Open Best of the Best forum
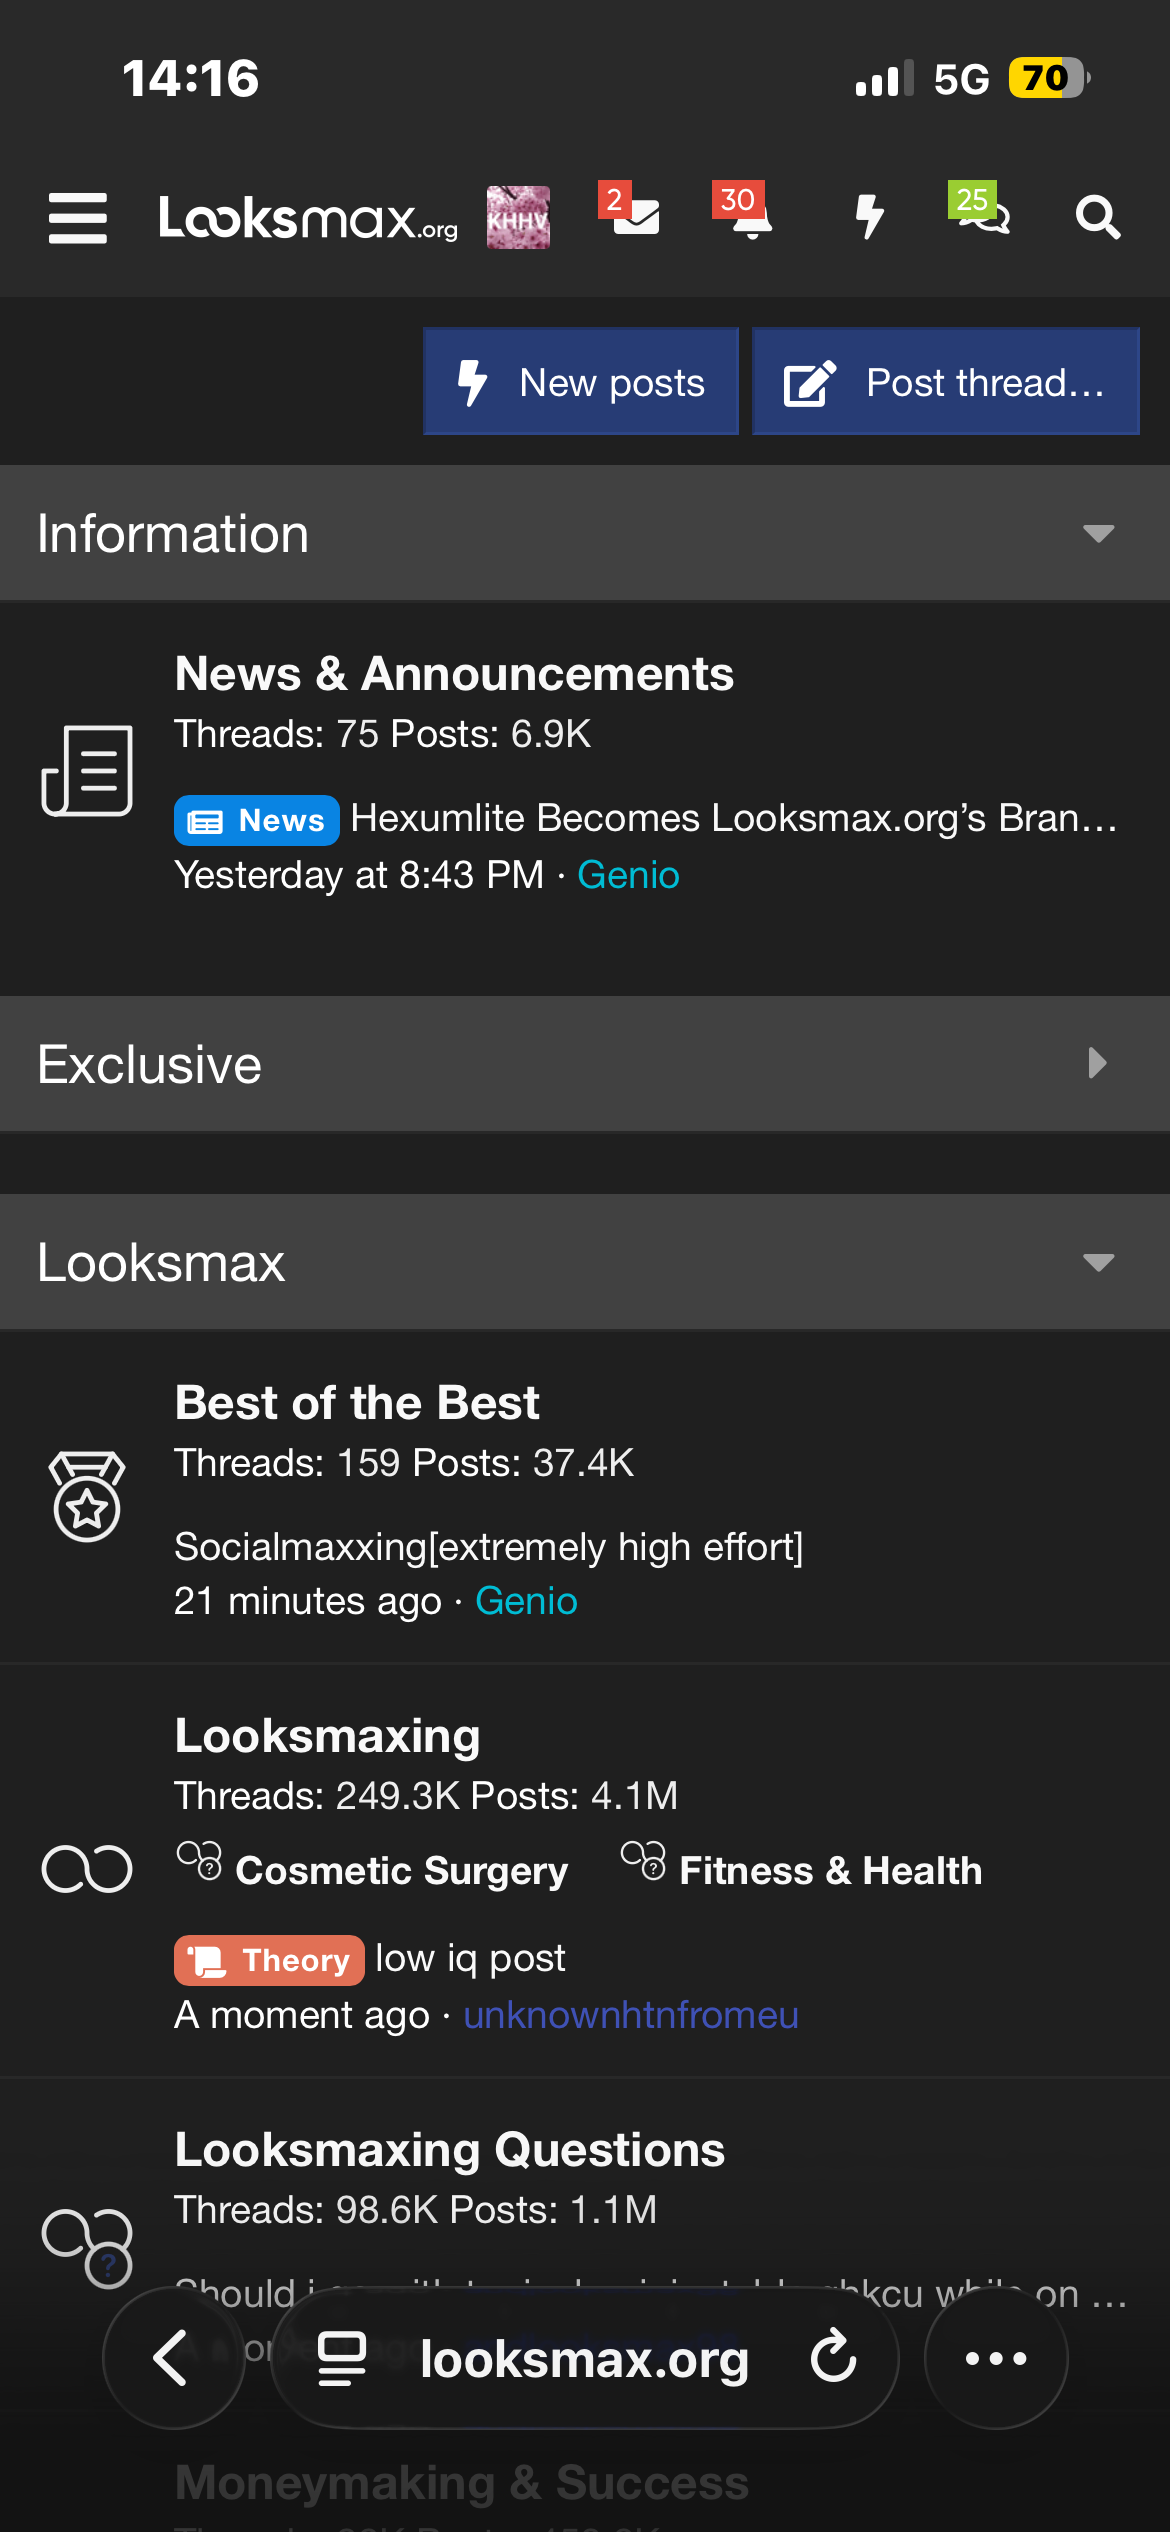1170x2532 pixels. (357, 1402)
